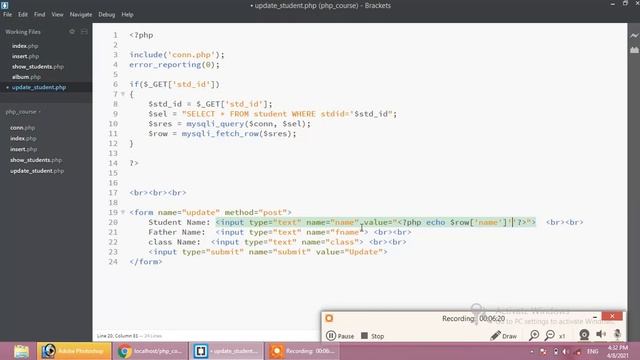Open show_students.php in php_course project tree
The height and width of the screenshot is (360, 640).
36,160
